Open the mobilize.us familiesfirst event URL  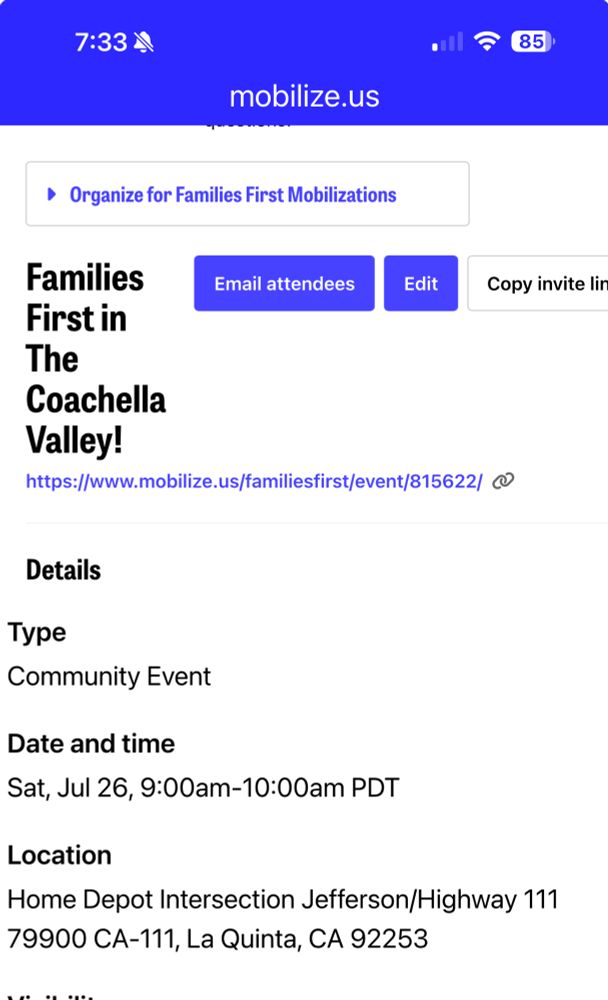point(254,481)
